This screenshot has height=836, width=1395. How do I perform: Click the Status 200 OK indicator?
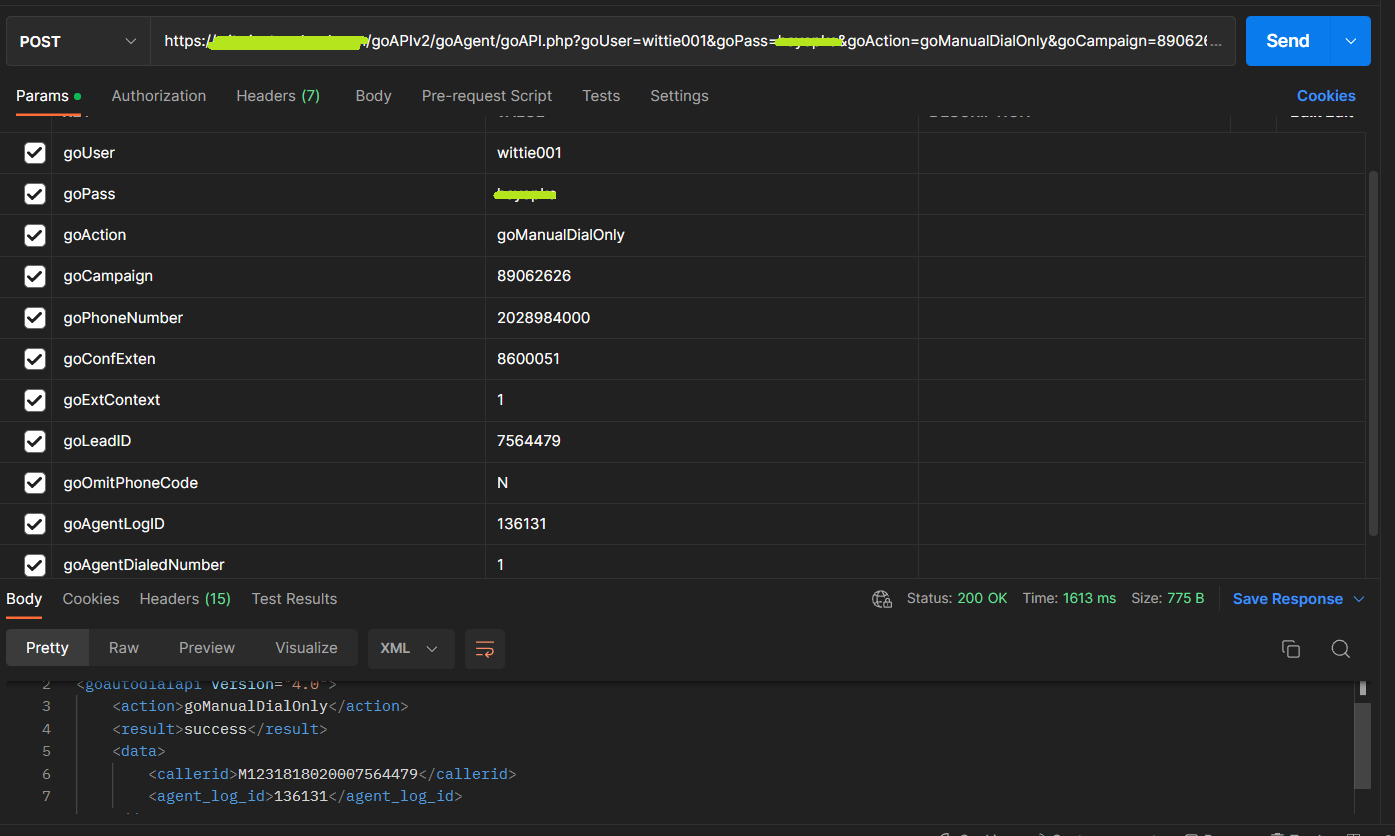click(957, 599)
